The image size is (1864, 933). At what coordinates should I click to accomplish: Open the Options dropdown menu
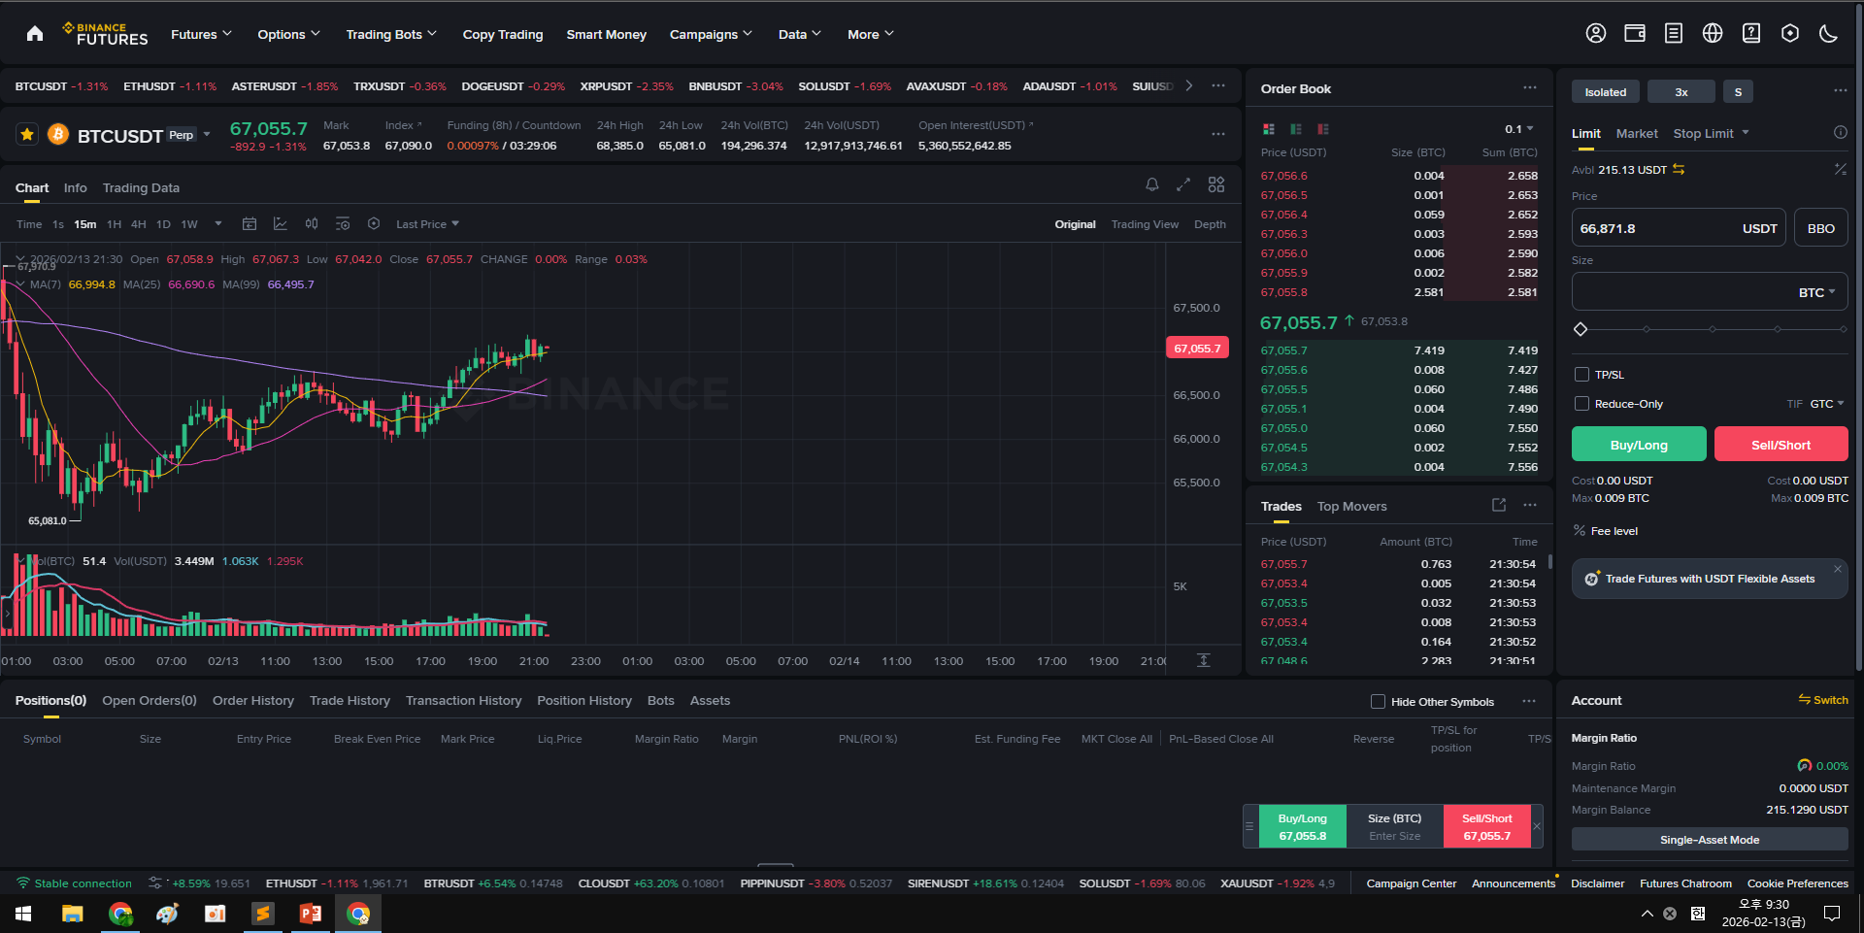(x=289, y=34)
